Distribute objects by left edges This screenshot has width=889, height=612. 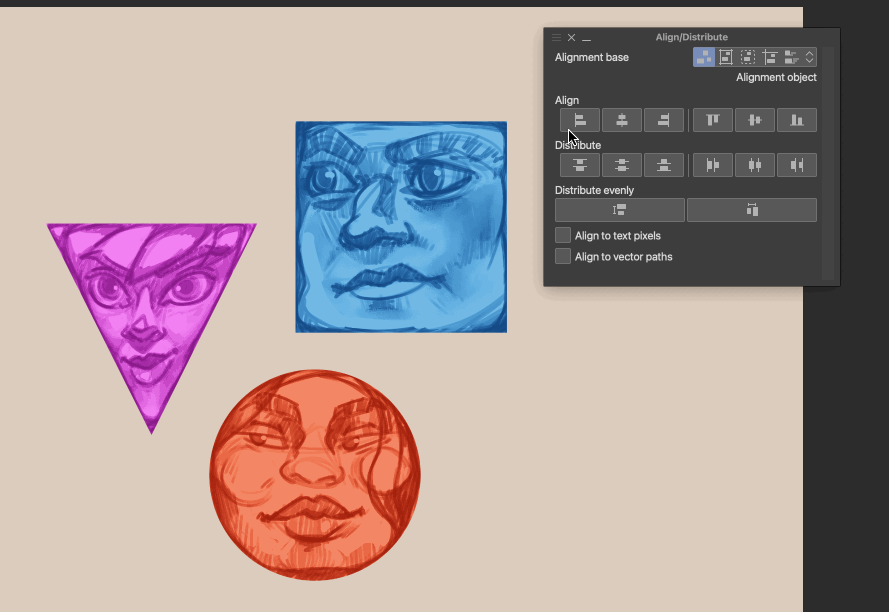[x=713, y=165]
